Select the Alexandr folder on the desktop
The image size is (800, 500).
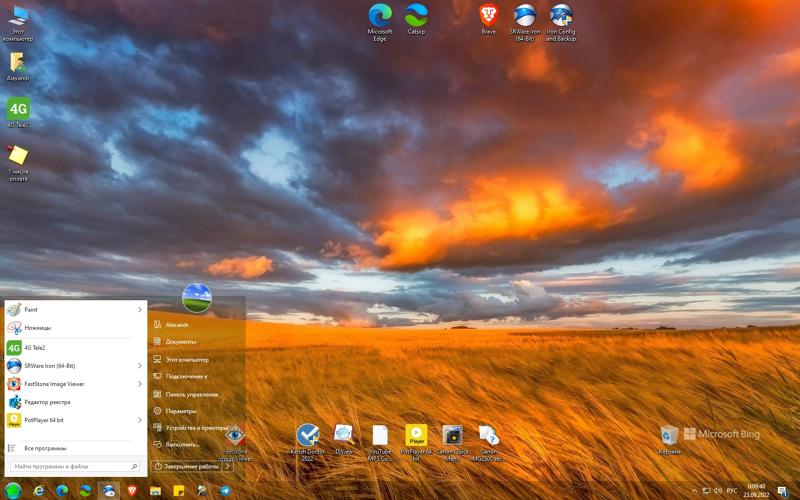pos(18,66)
